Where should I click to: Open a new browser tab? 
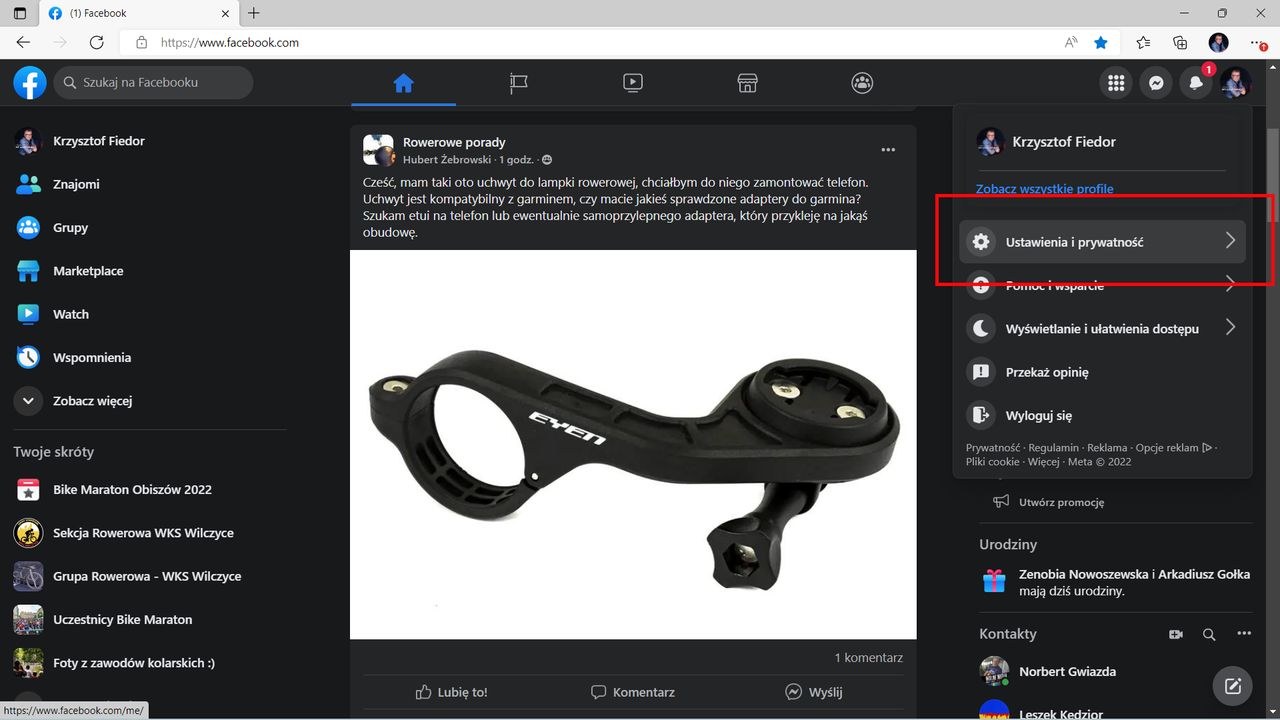(254, 13)
